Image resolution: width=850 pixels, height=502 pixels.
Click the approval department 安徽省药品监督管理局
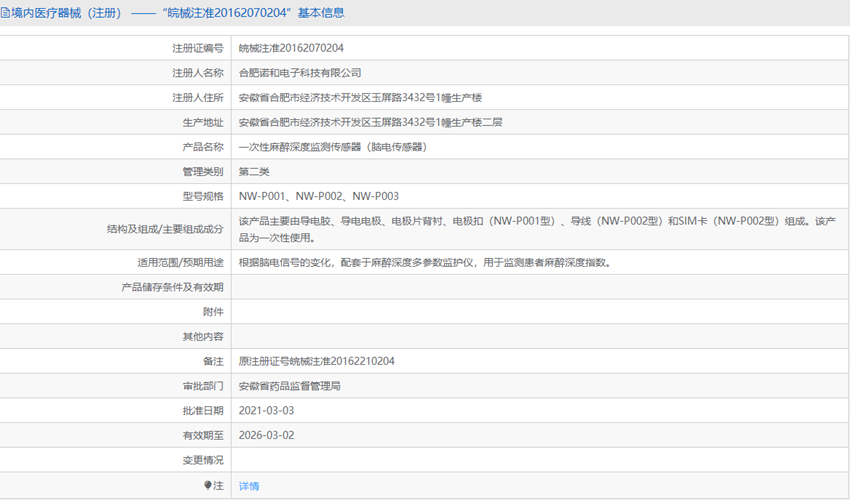(x=289, y=386)
